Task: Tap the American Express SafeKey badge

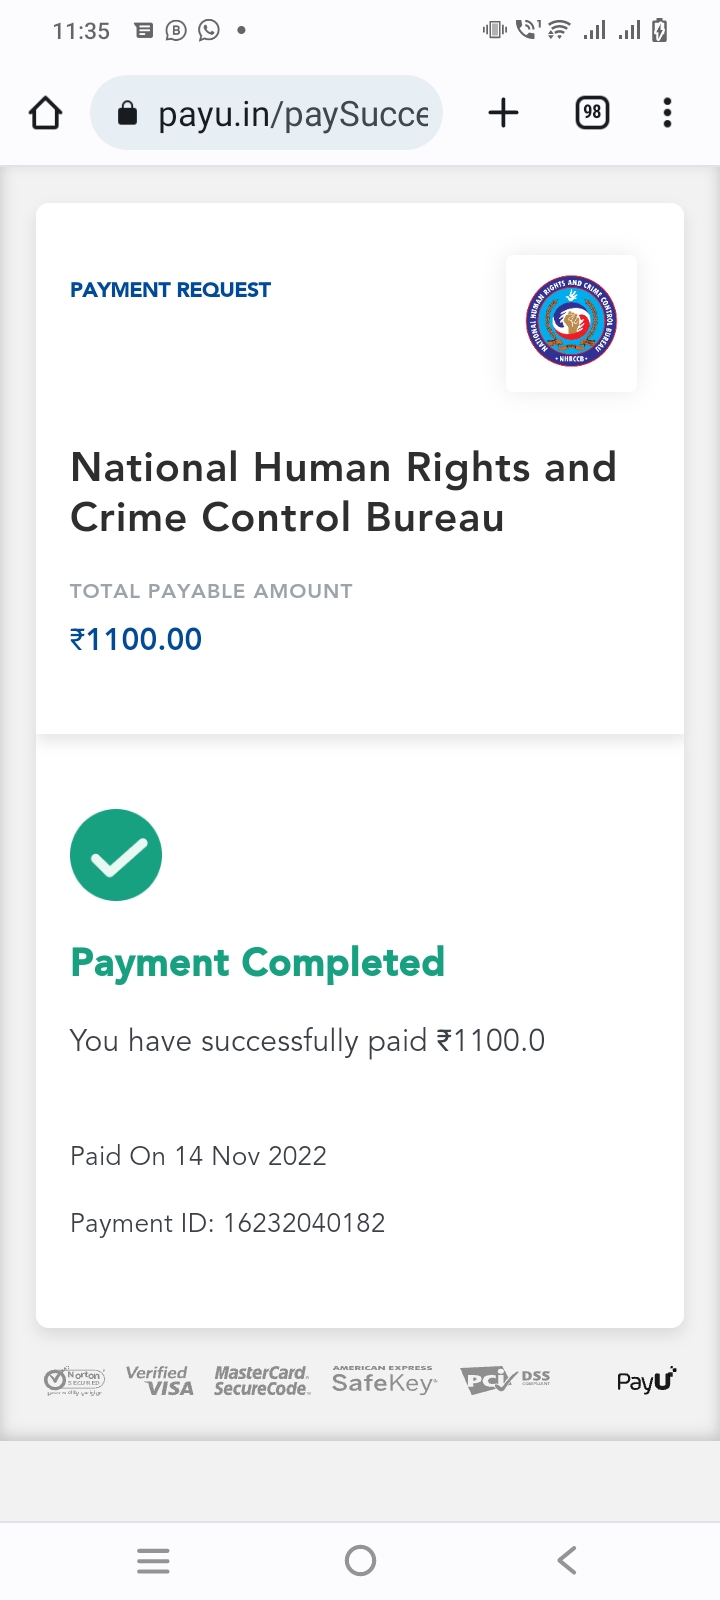Action: tap(384, 1381)
